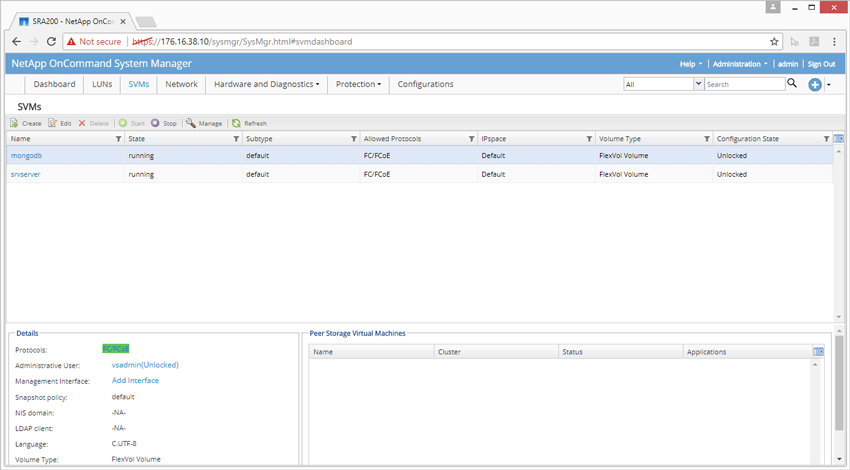
Task: Click the Create SVM toolbar icon
Action: coord(14,123)
